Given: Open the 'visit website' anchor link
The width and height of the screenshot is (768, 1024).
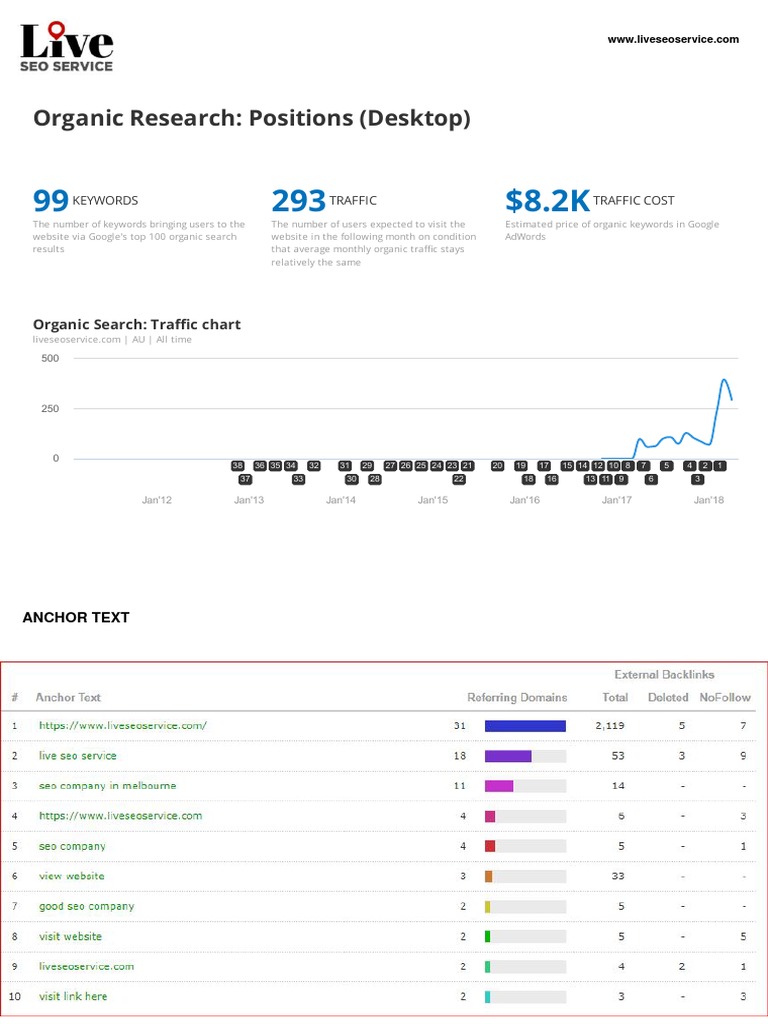Looking at the screenshot, I should (71, 936).
